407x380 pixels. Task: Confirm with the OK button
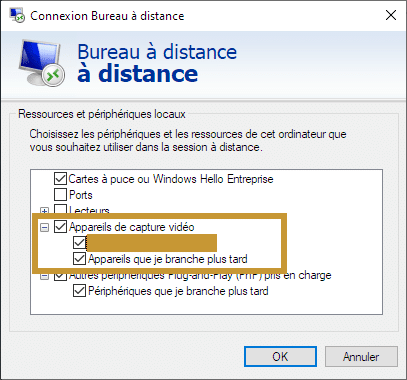pos(280,357)
